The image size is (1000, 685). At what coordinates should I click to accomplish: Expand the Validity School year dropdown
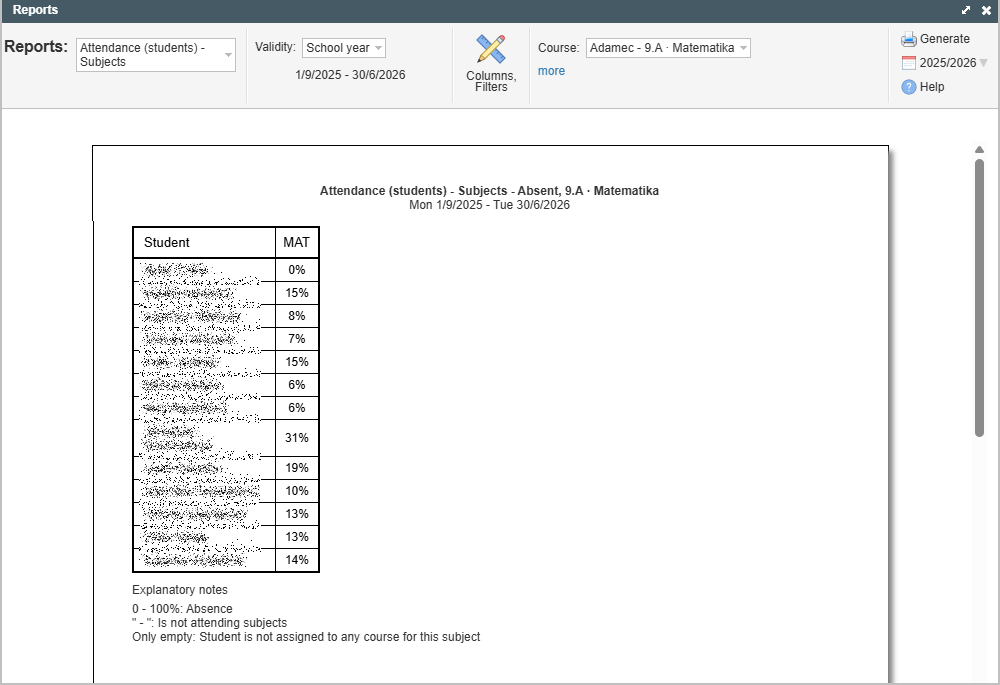point(344,48)
